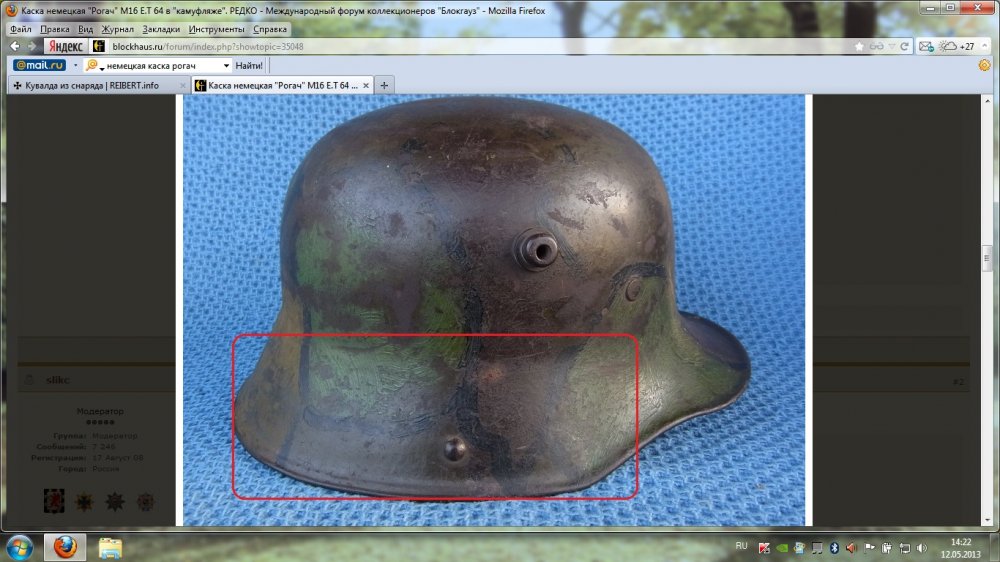Bookmark this page with the star icon

(x=860, y=46)
